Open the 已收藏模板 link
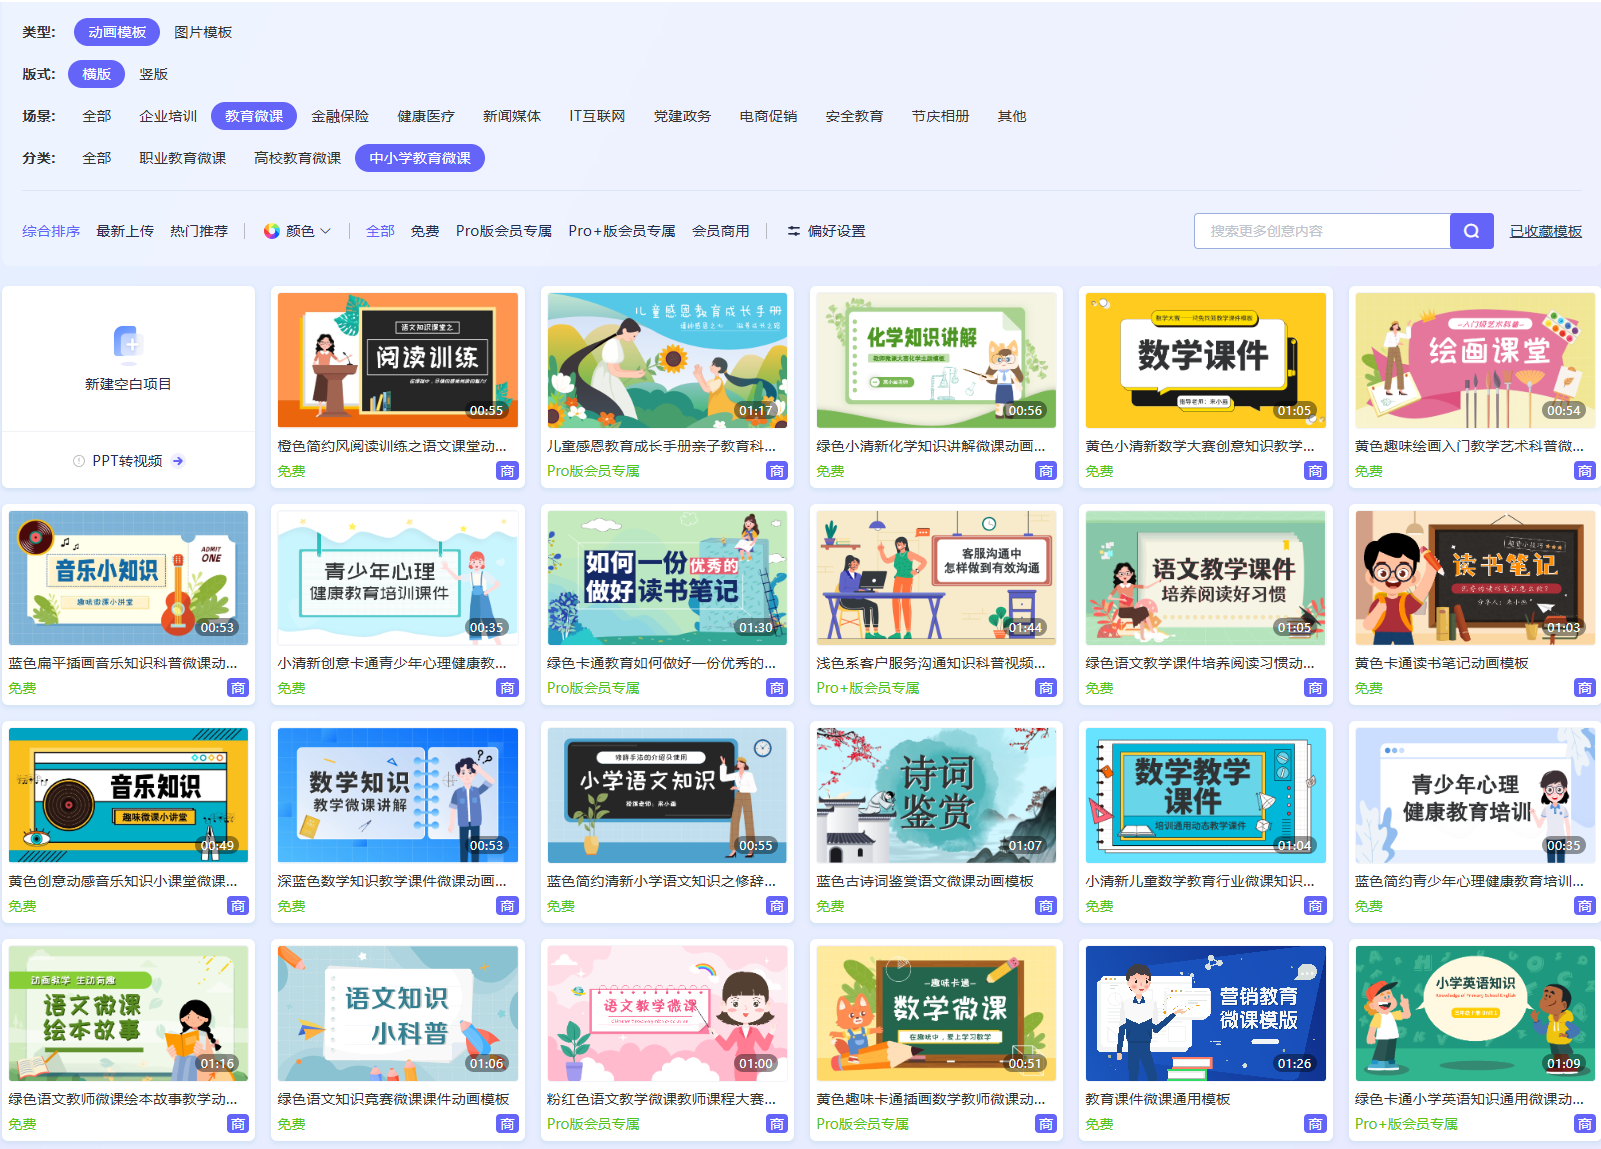Screen dimensions: 1601x1149 1545,231
